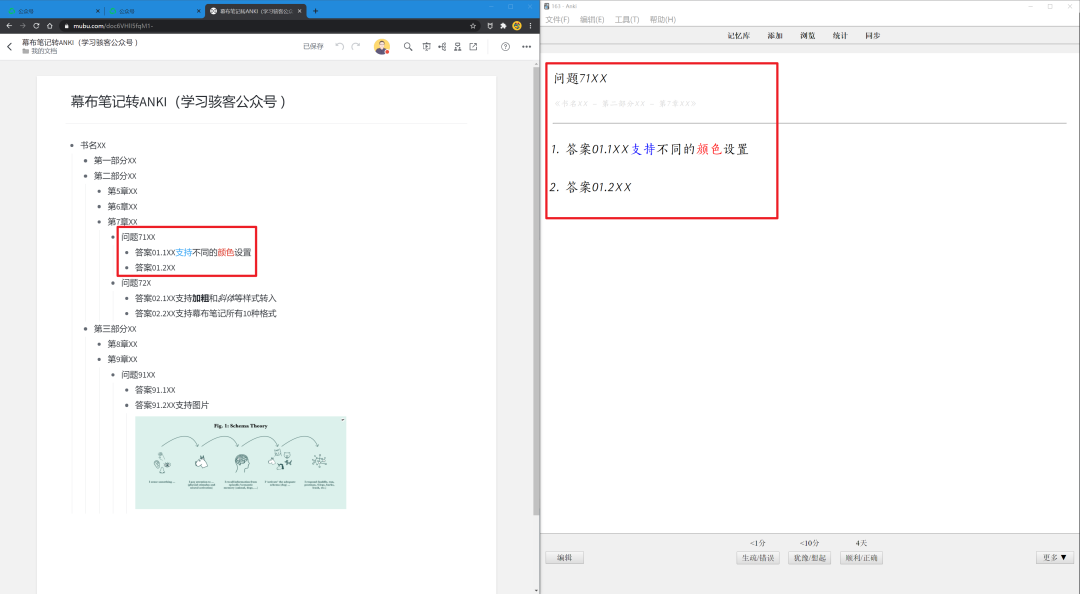Open the document structure icon in Mubu

click(457, 46)
